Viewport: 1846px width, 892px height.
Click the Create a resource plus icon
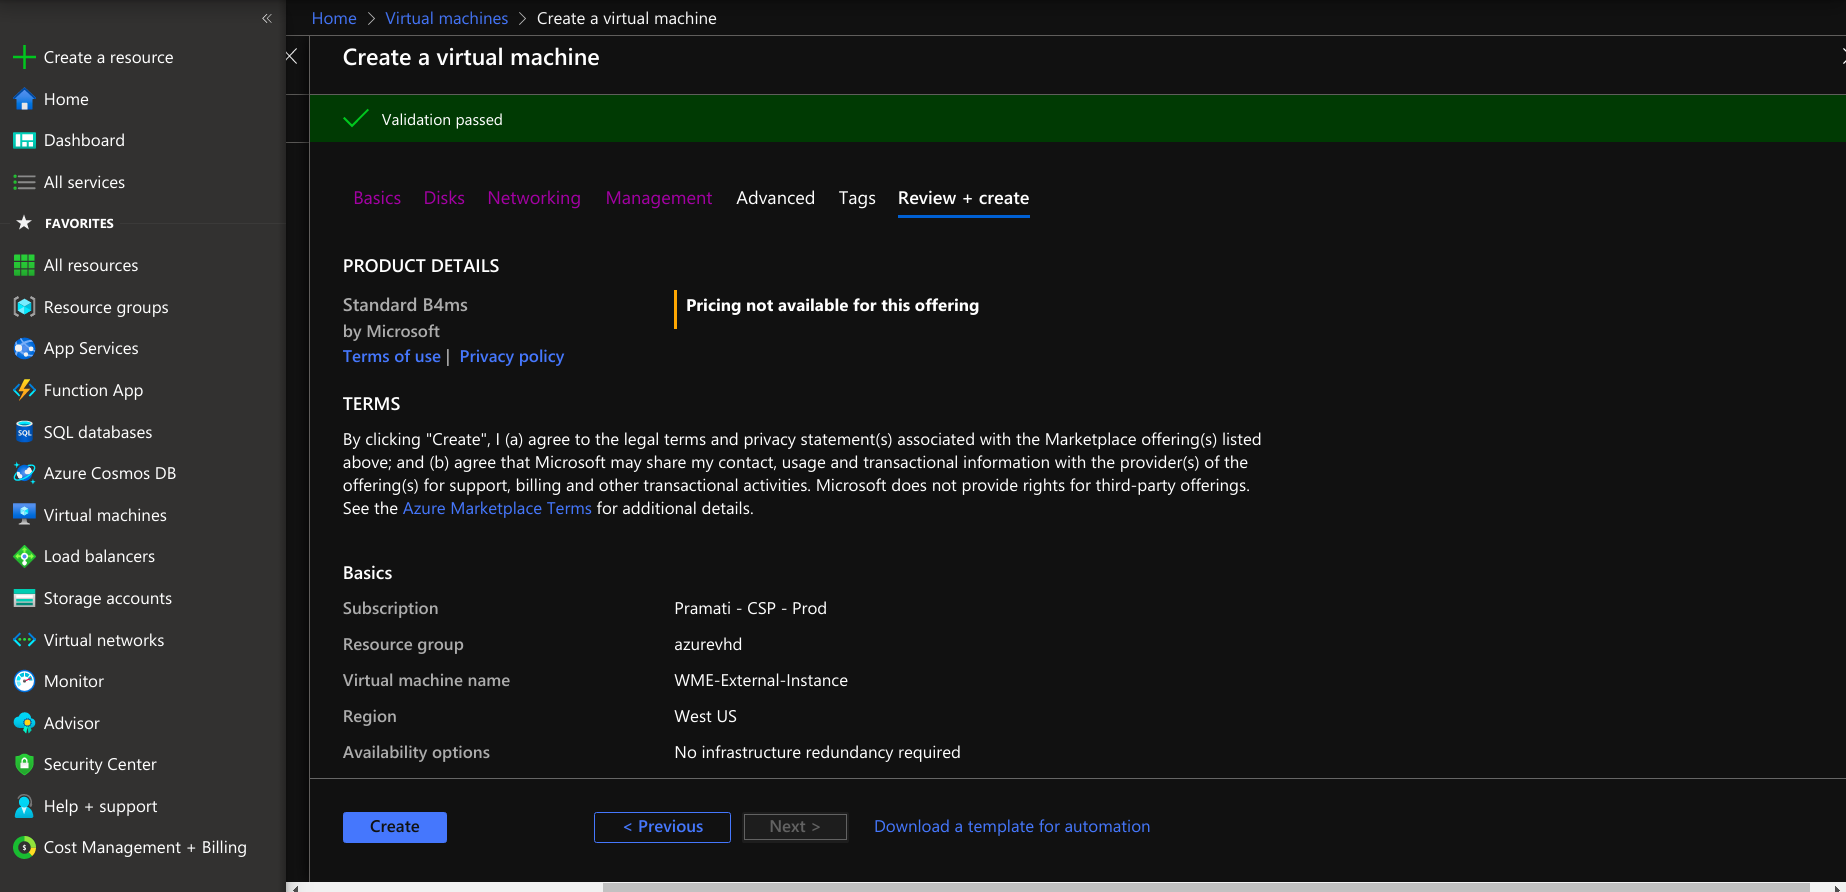24,58
